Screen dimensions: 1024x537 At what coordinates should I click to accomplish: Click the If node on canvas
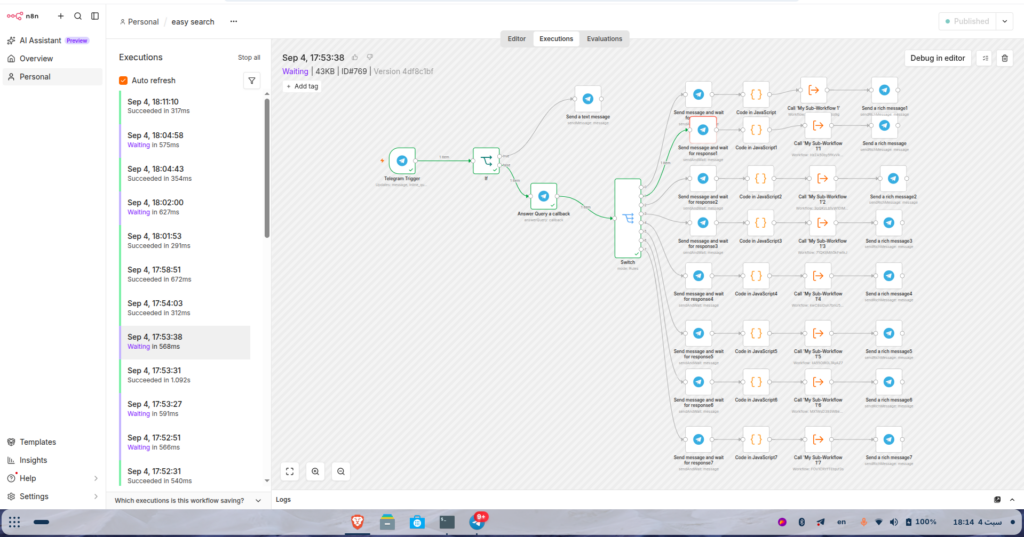[x=487, y=161]
